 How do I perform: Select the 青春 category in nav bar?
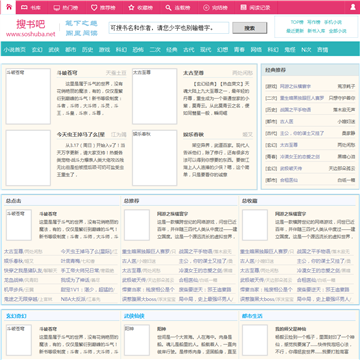tap(239, 50)
